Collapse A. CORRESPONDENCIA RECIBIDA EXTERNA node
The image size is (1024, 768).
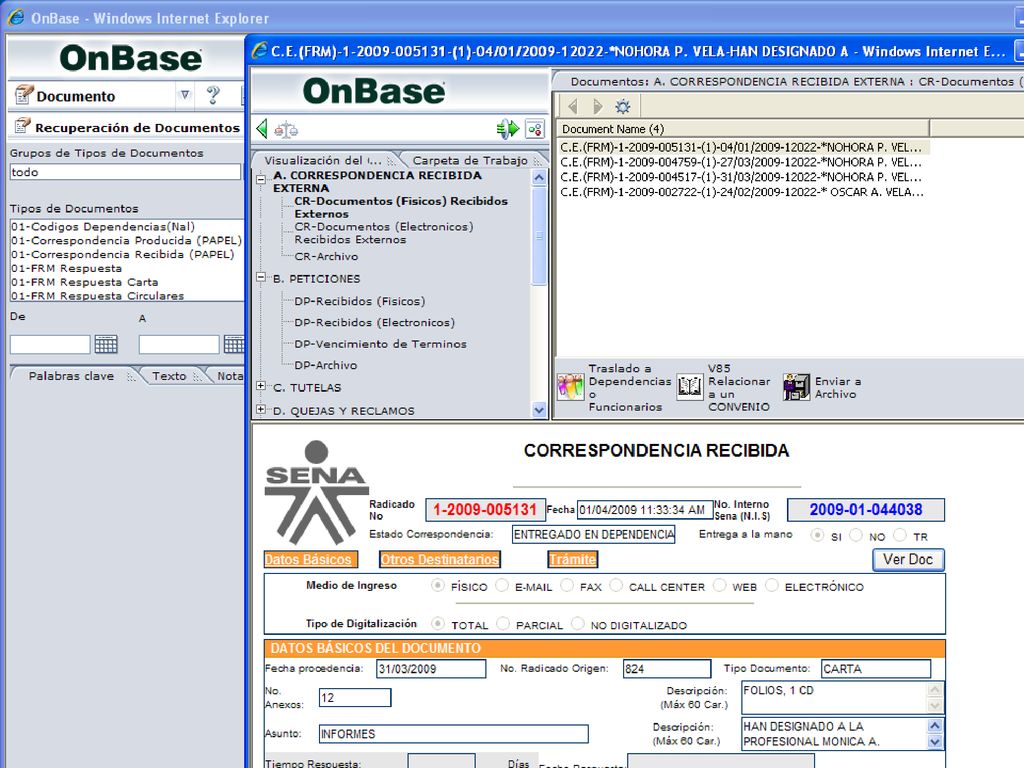[x=261, y=178]
